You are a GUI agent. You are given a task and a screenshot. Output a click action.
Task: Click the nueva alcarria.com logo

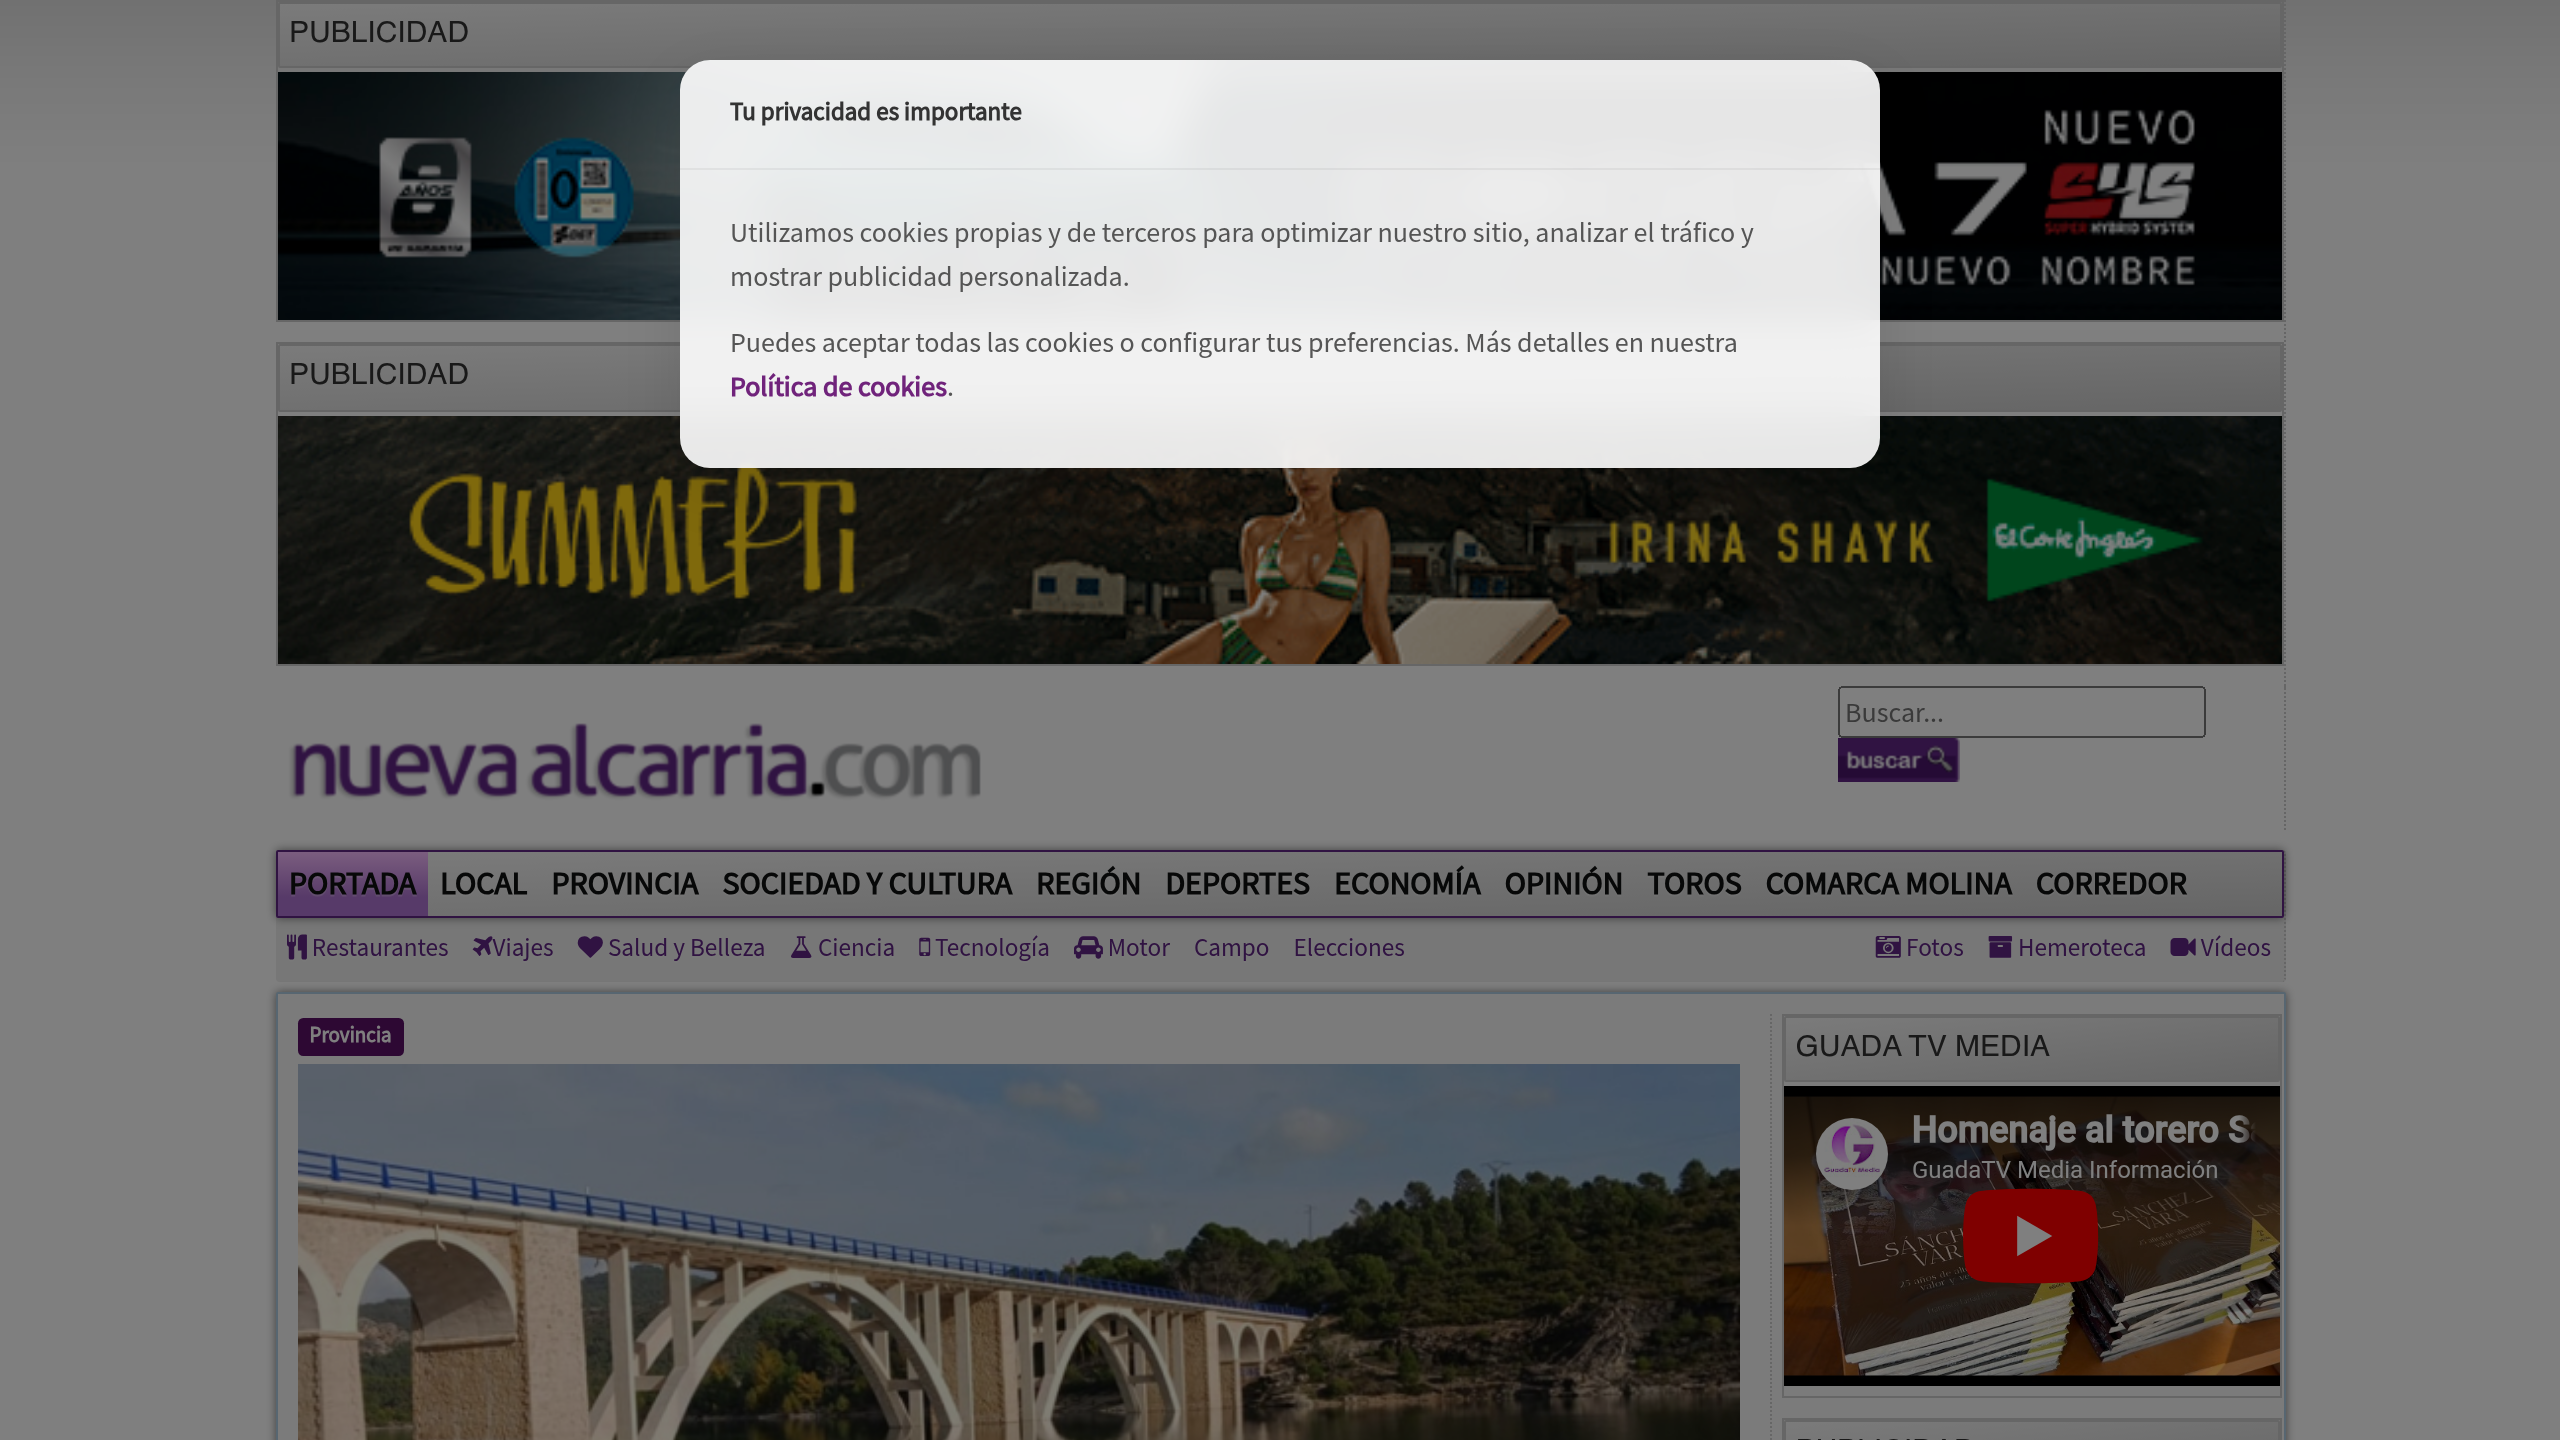pyautogui.click(x=636, y=762)
